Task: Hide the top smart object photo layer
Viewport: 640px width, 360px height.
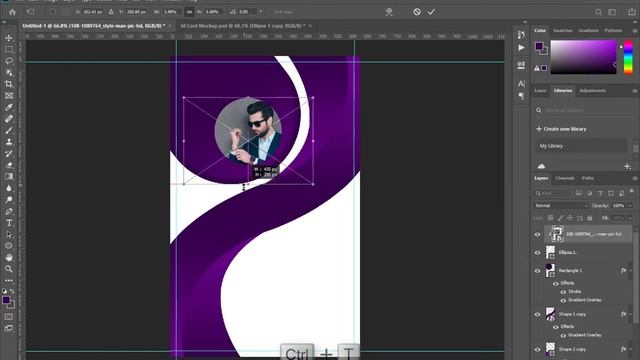Action: click(x=537, y=234)
